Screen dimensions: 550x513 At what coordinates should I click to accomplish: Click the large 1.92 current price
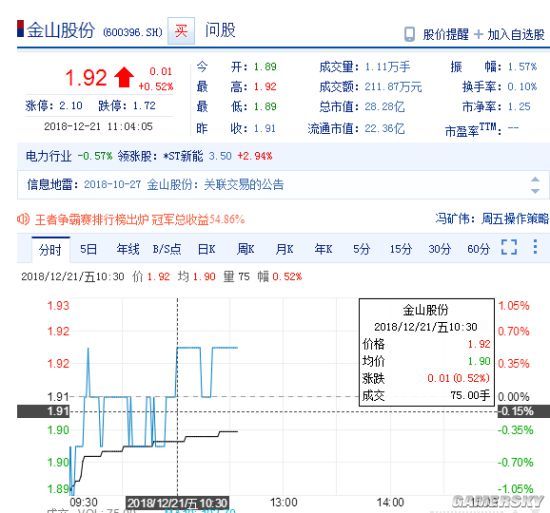86,77
